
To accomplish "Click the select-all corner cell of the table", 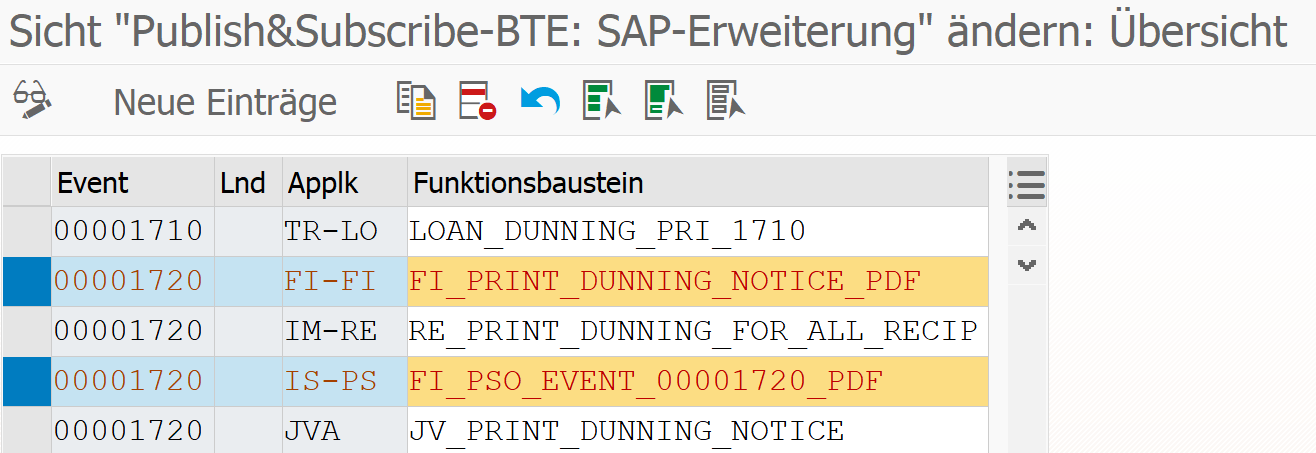I will click(x=27, y=183).
